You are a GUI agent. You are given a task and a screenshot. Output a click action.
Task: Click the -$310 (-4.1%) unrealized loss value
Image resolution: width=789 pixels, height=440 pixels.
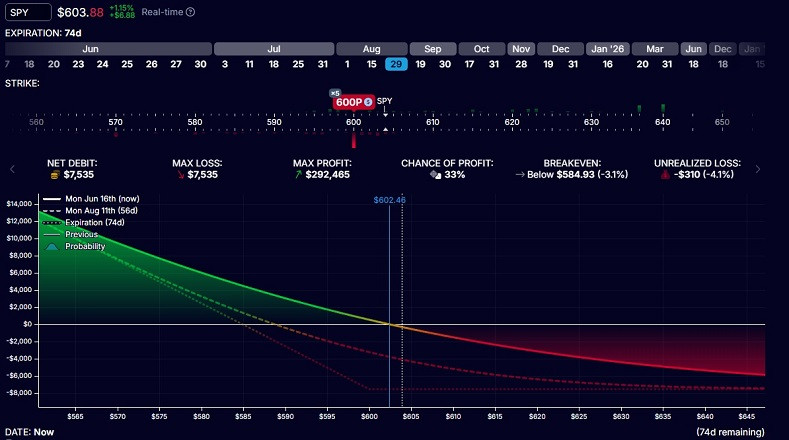(703, 175)
